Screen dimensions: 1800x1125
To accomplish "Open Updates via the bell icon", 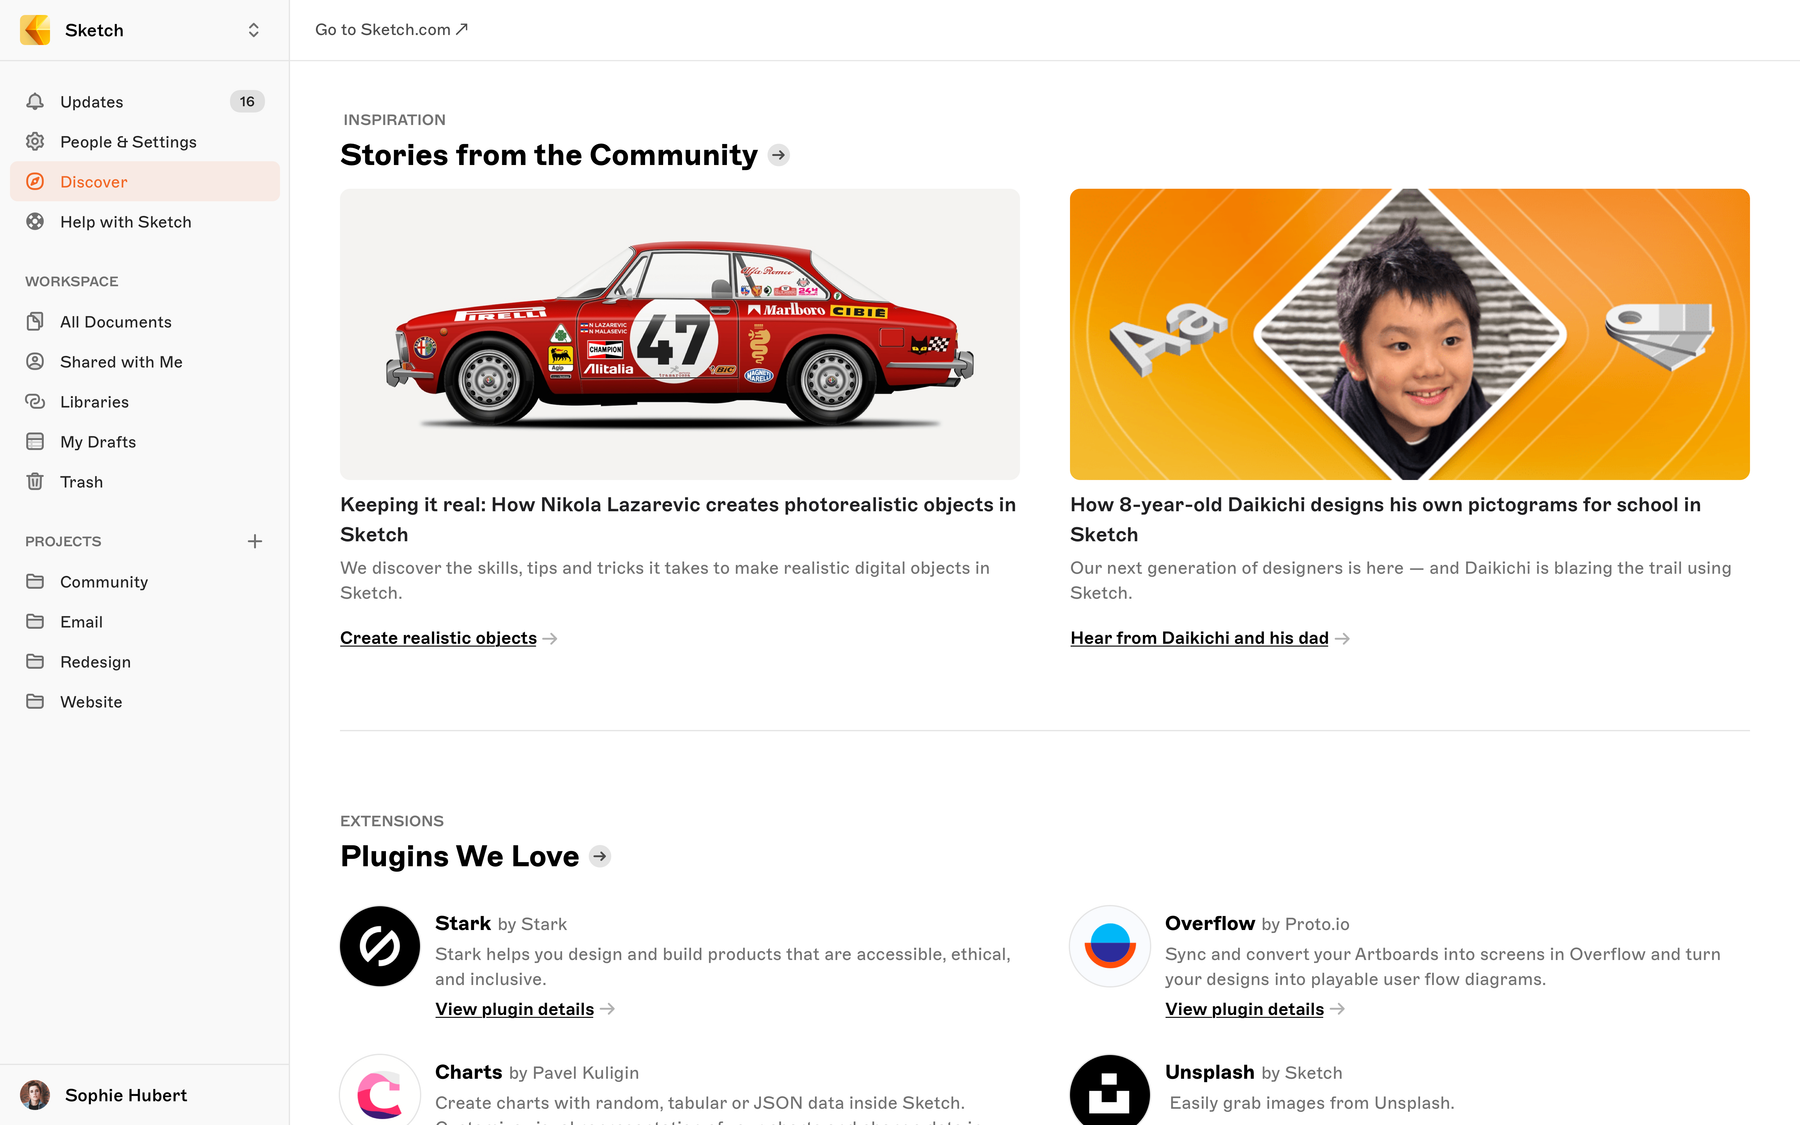I will 35,101.
